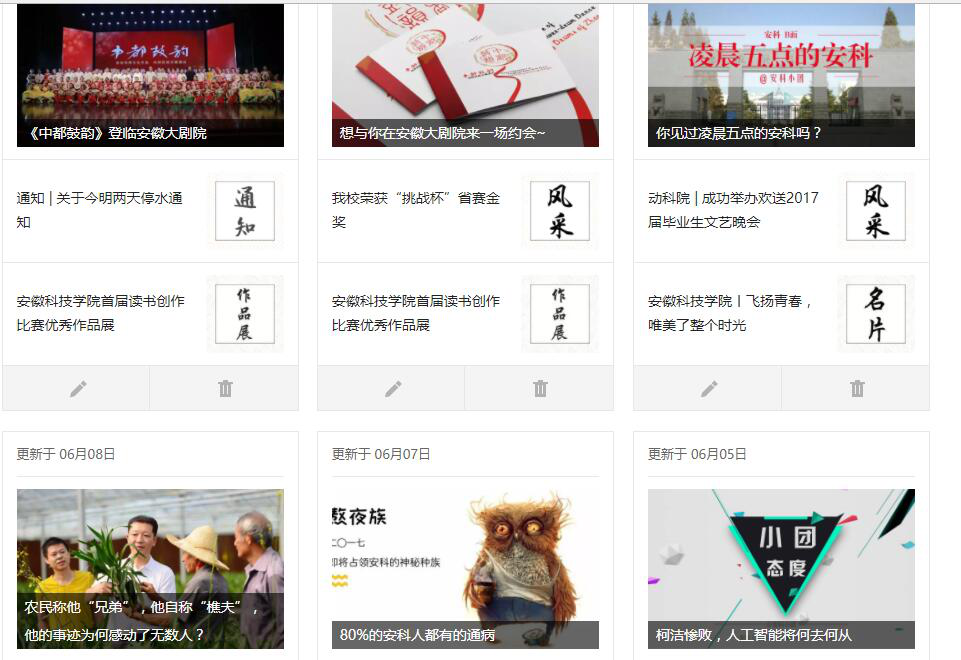961x660 pixels.
Task: Click the 作品展 thumbnail in the middle card
Action: click(559, 314)
